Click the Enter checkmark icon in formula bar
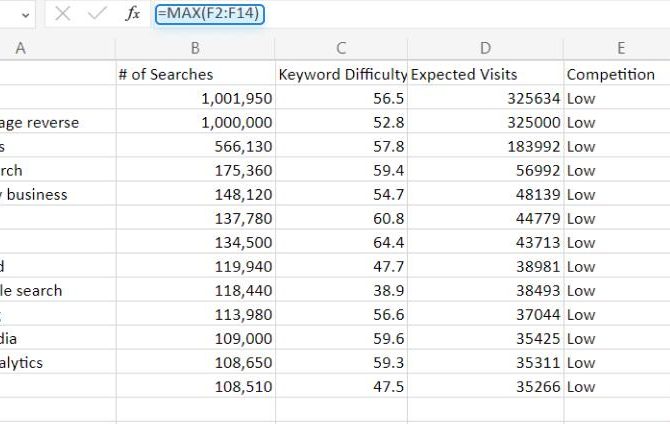This screenshot has width=670, height=424. pos(97,14)
